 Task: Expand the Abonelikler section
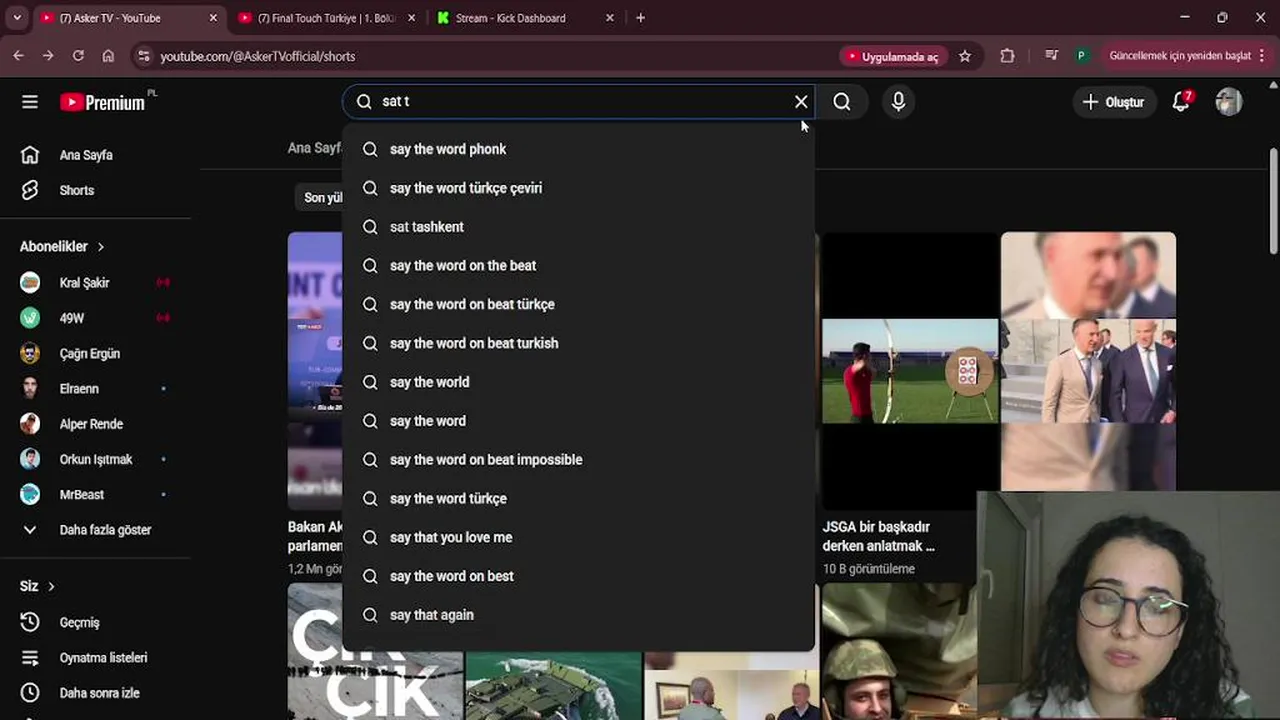[x=62, y=246]
